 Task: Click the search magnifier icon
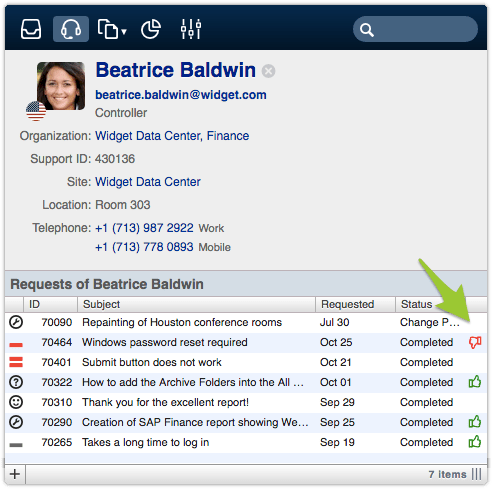coord(367,30)
